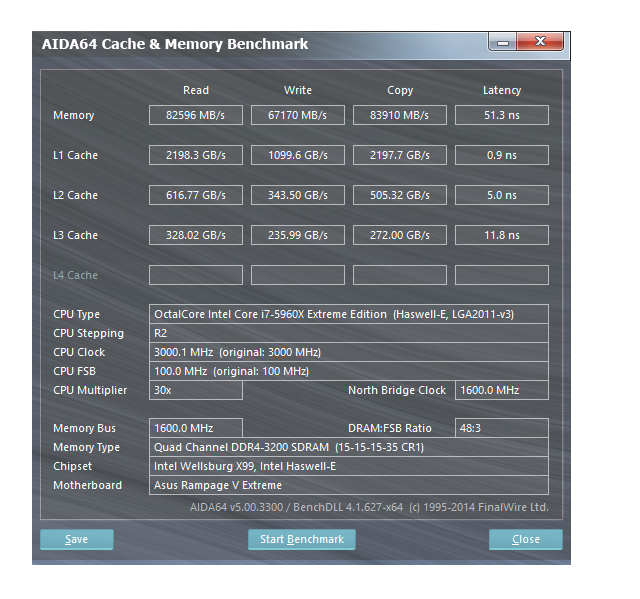Viewport: 640px width, 599px height.
Task: Click the DRAM:FSB Ratio value 48:3
Action: coord(502,428)
